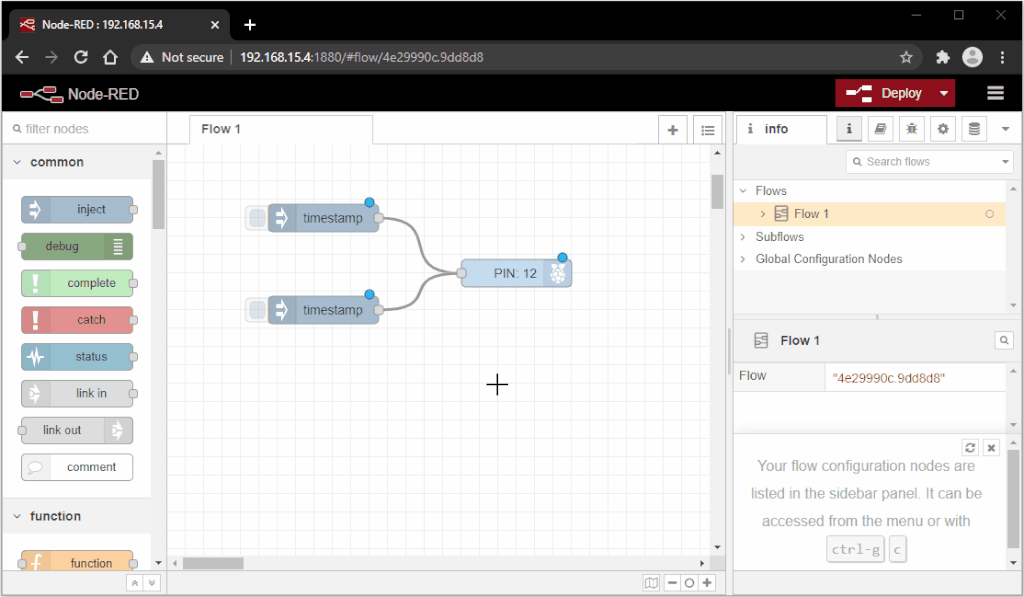
Task: Trigger the upper timestamp inject button
Action: point(257,218)
